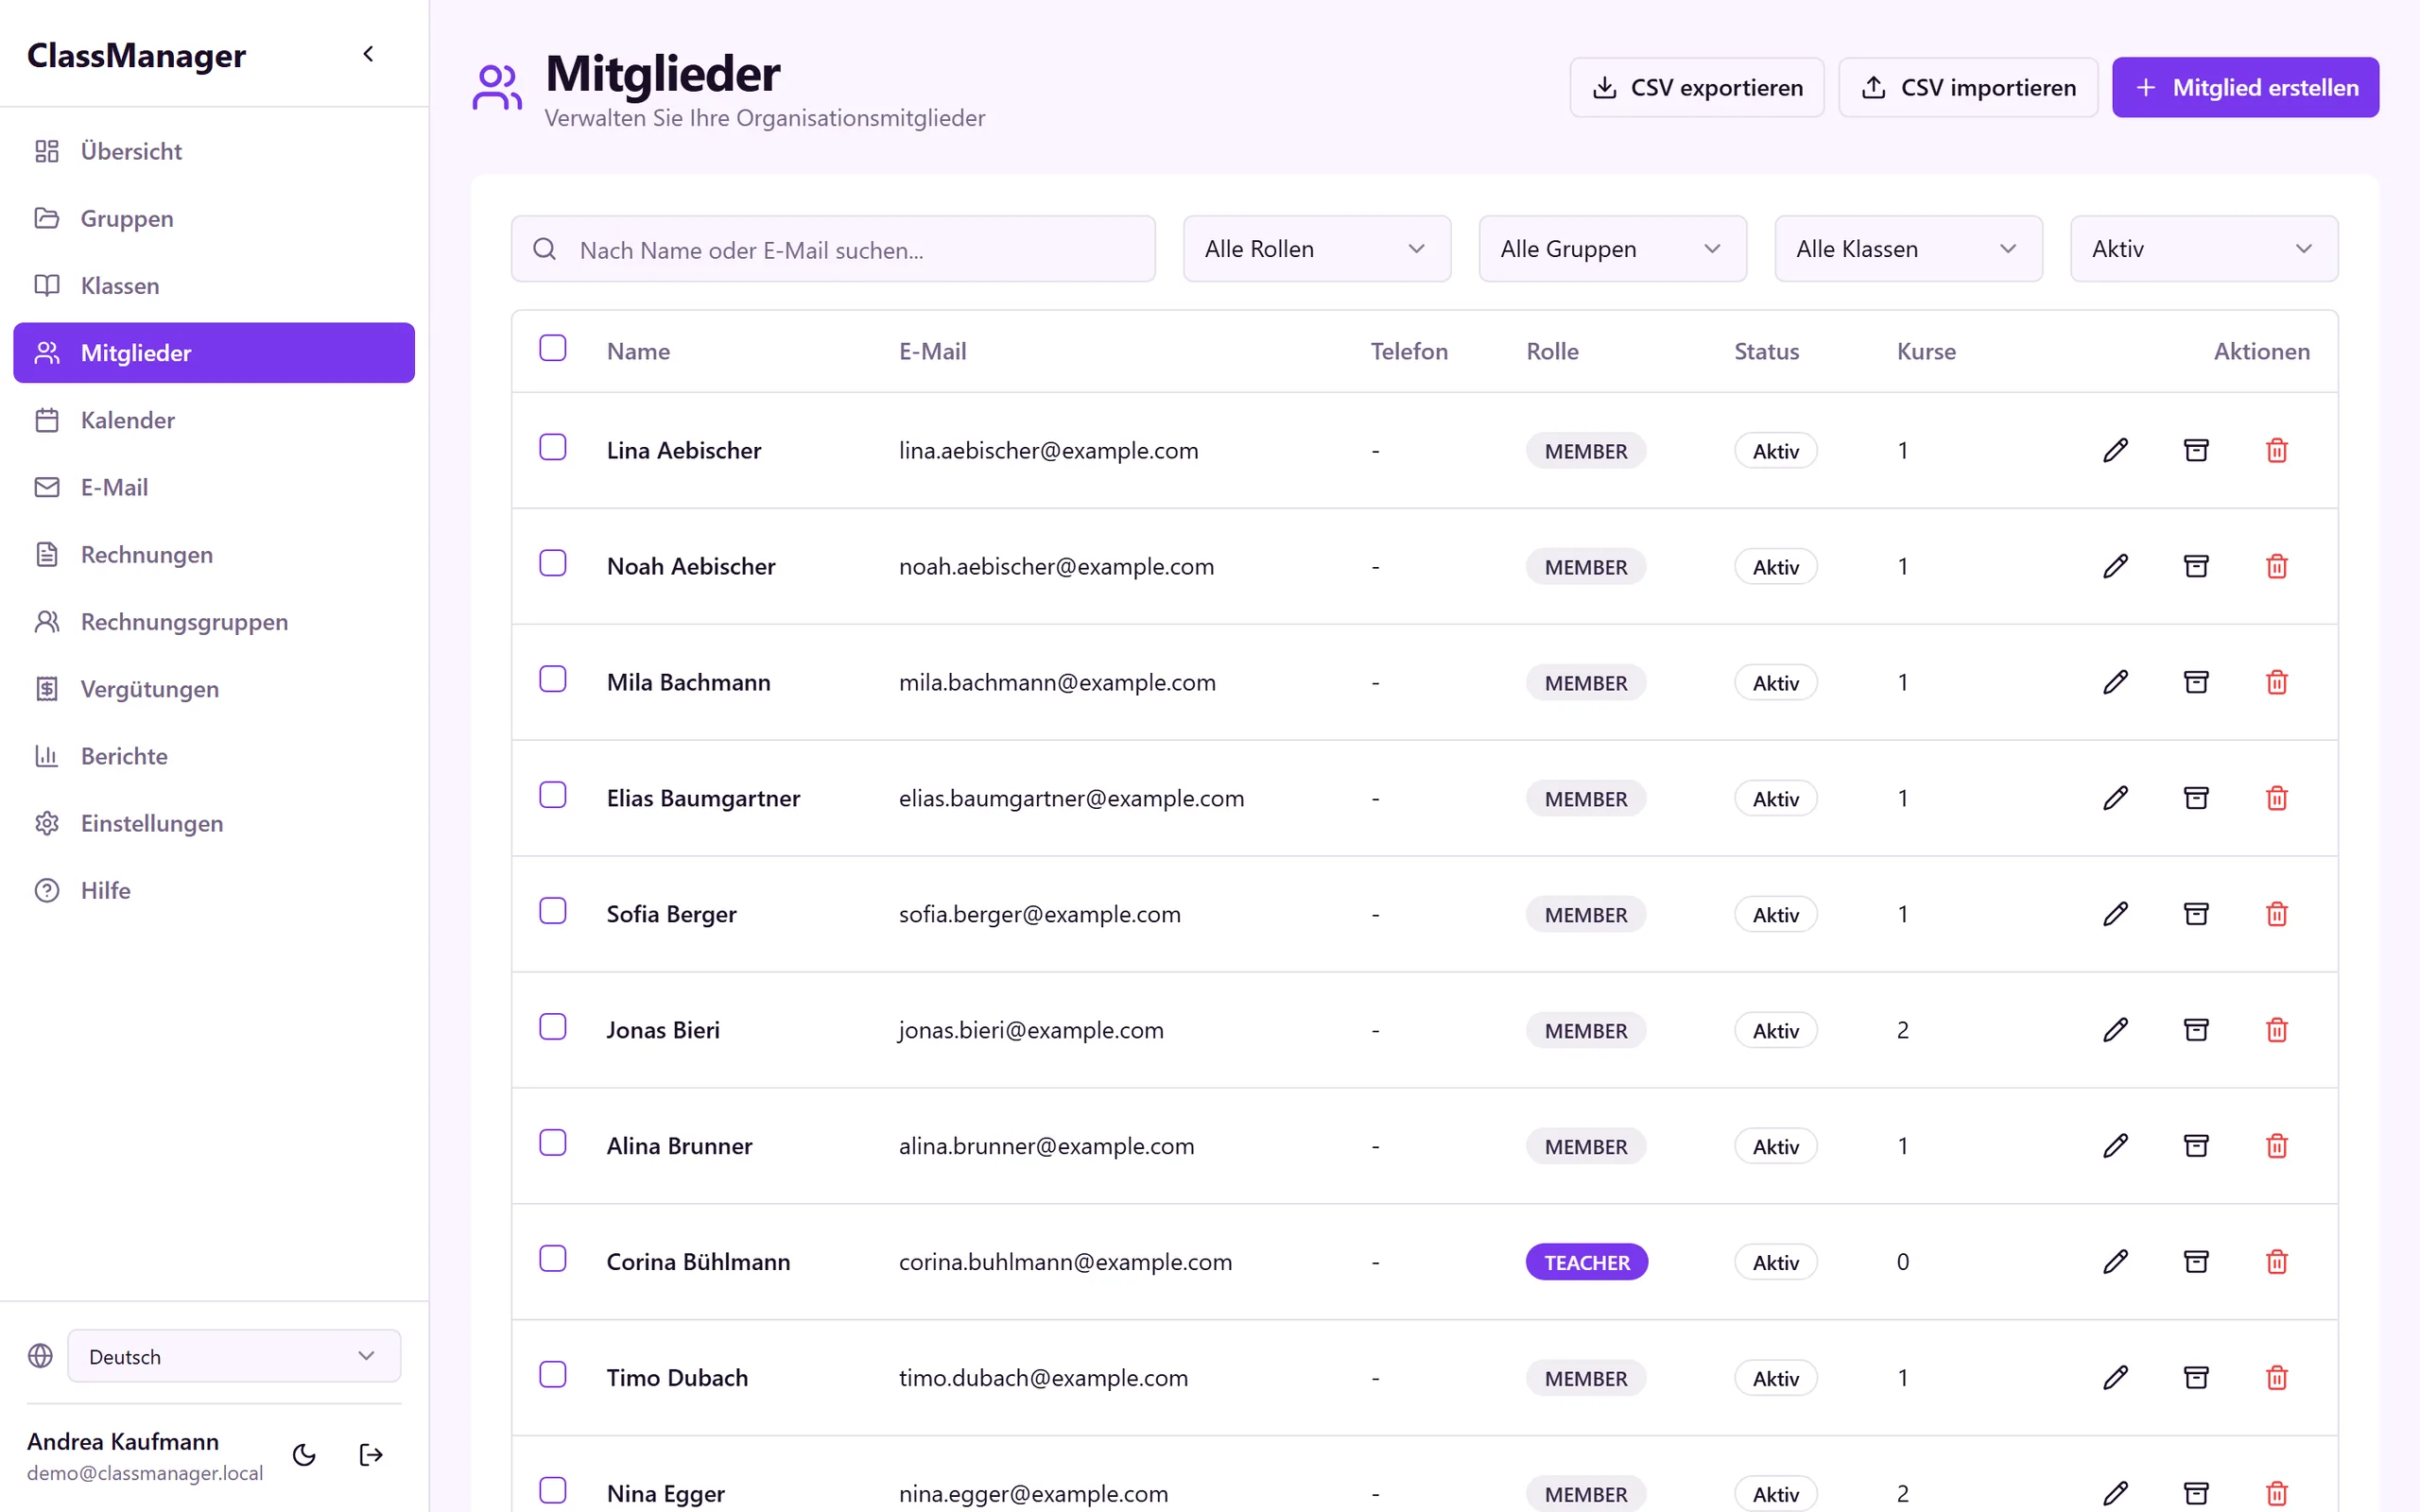Open Rechnungen in the sidebar
Screen dimensions: 2420x1512
click(214, 554)
